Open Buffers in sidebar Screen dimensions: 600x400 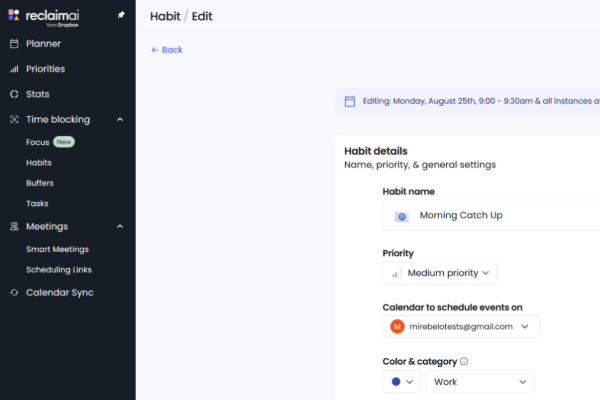(x=40, y=183)
